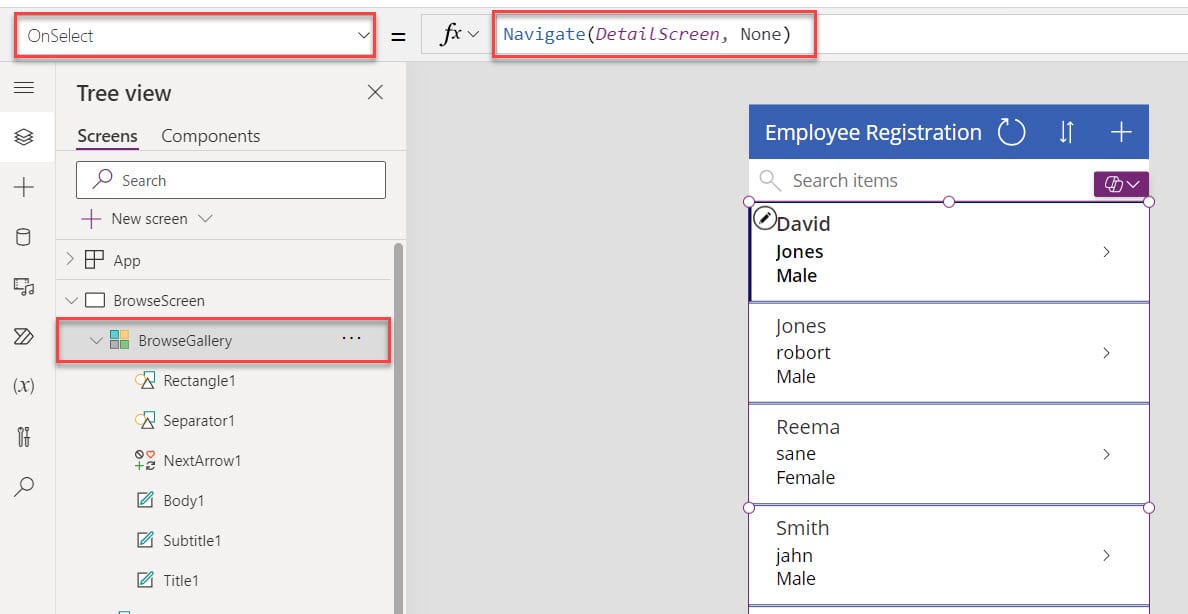Click the name Smith in gallery
Viewport: 1188px width, 614px height.
coord(802,528)
